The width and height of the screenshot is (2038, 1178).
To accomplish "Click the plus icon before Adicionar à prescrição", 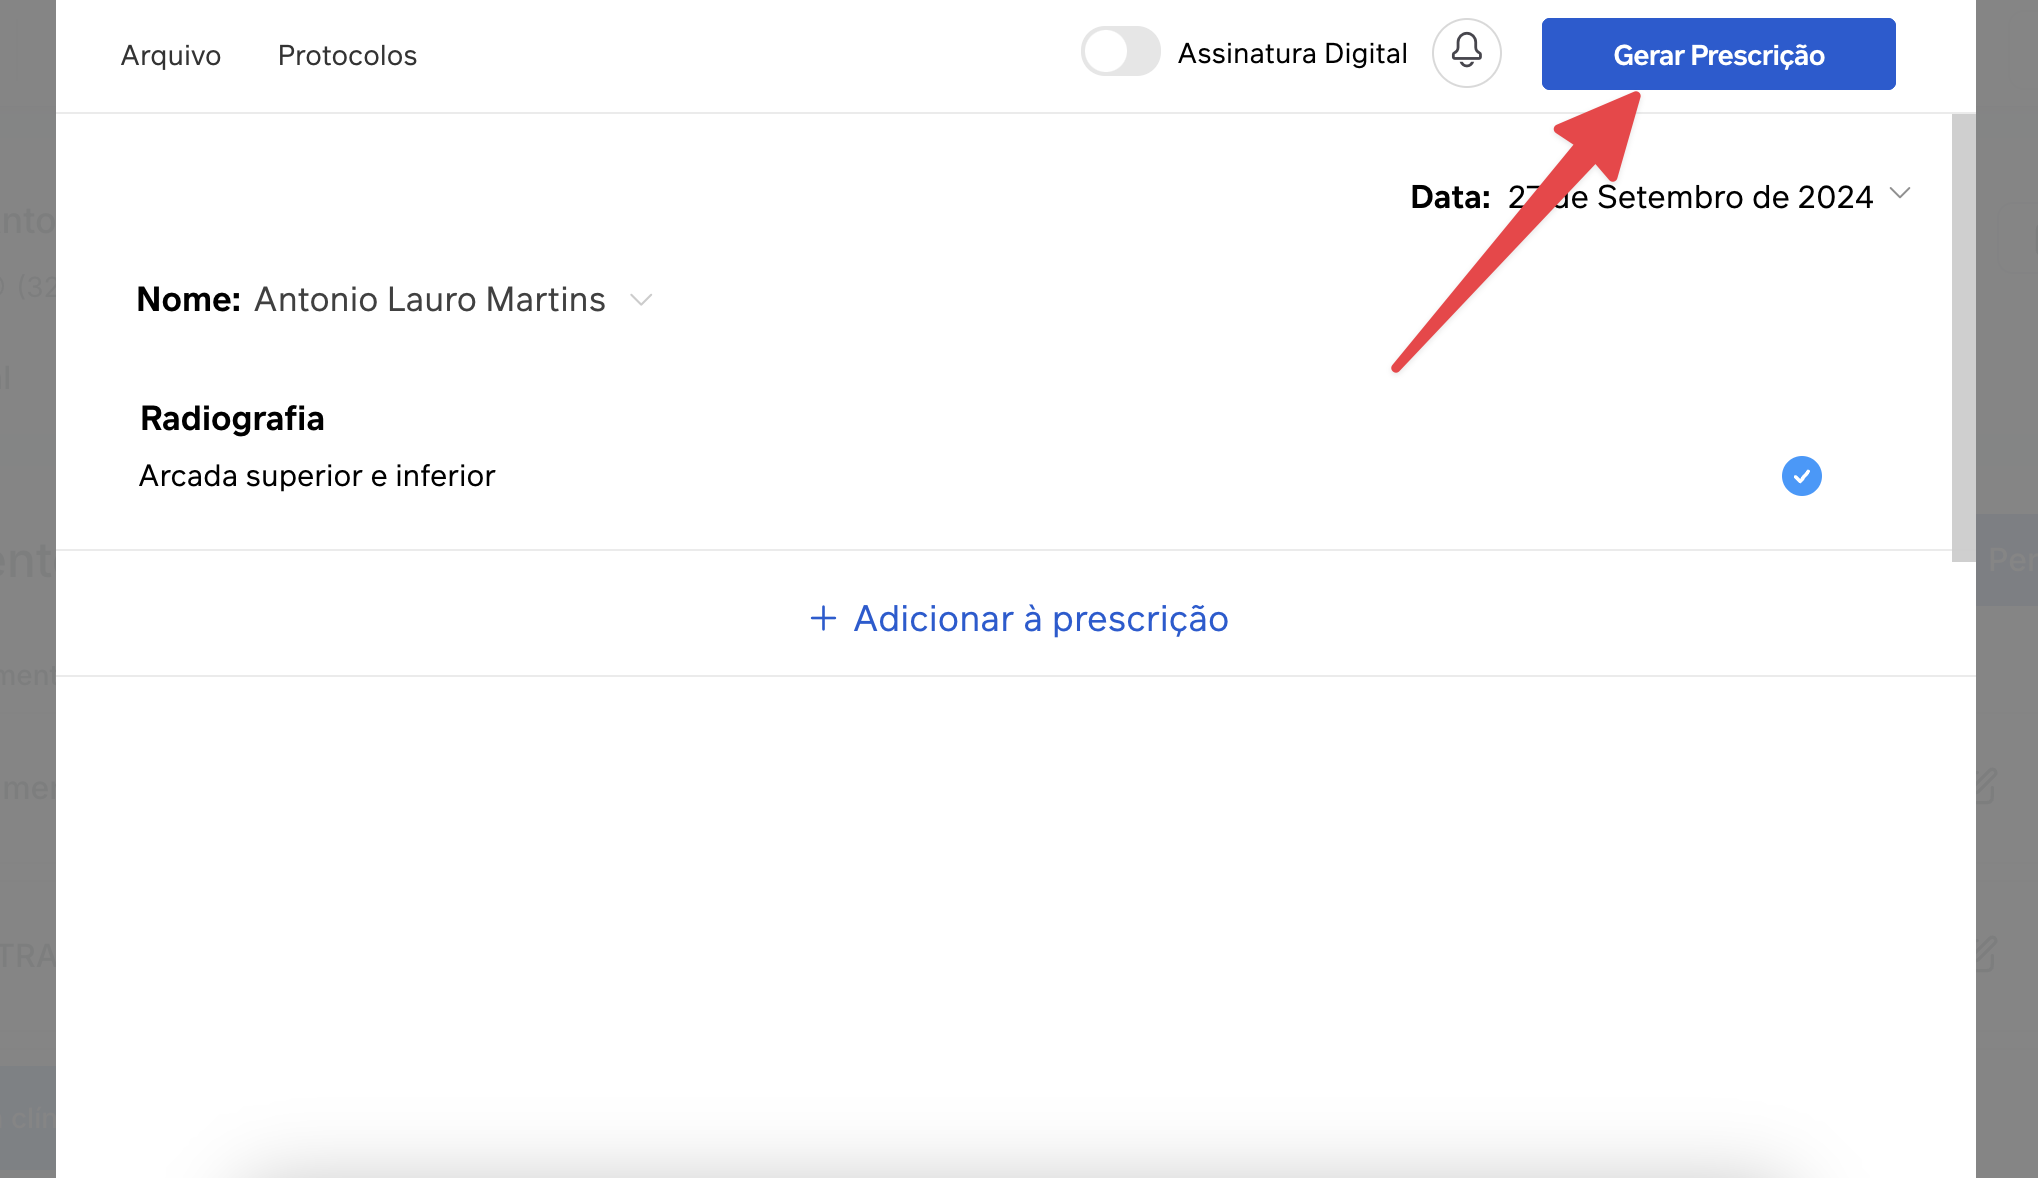I will pyautogui.click(x=823, y=618).
